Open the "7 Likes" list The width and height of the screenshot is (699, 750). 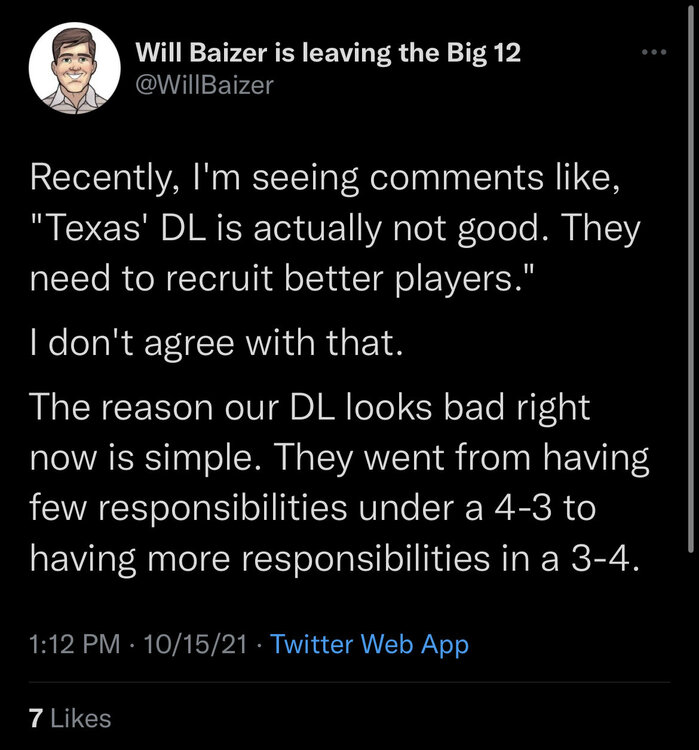70,717
